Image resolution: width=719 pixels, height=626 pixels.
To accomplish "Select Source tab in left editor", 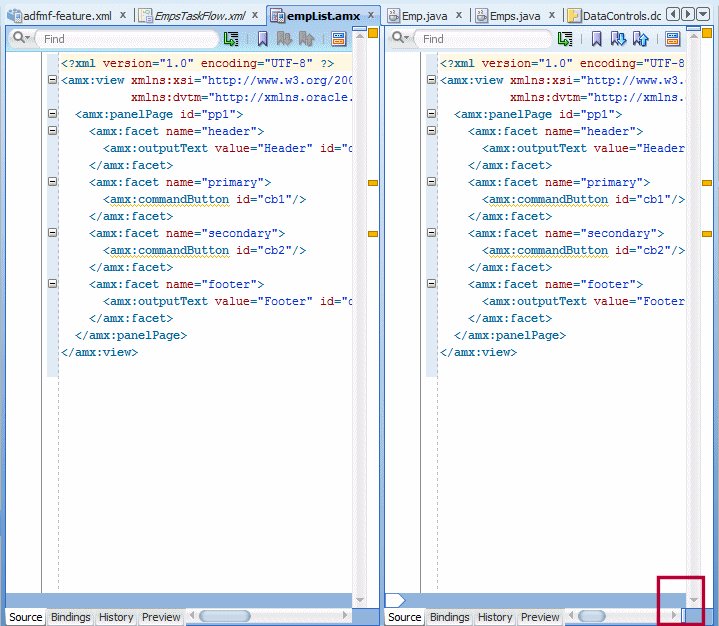I will point(26,617).
